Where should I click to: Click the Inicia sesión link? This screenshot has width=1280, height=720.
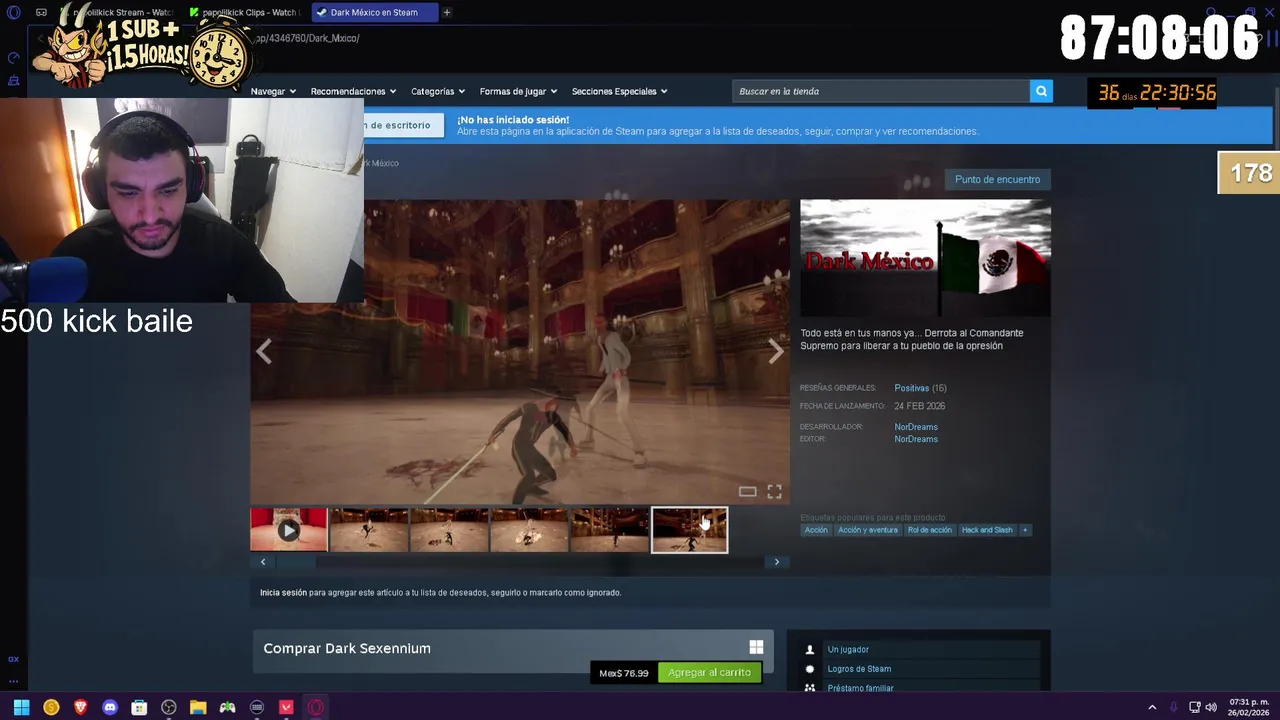(283, 593)
